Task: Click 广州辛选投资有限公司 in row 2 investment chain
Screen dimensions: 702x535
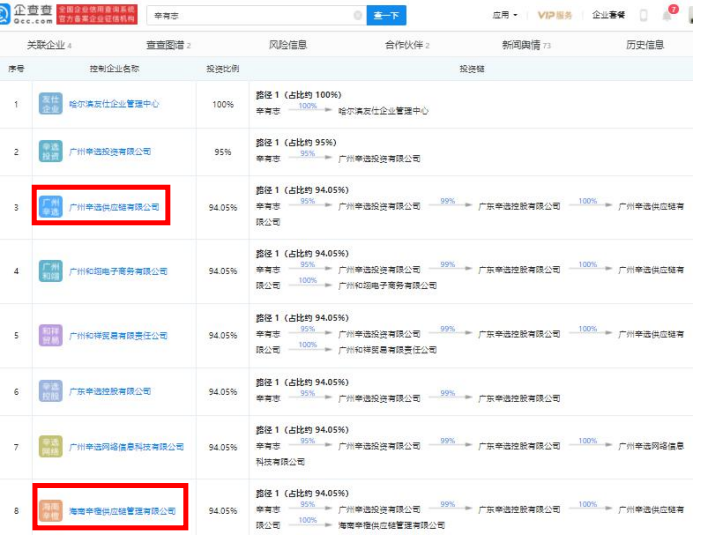Action: point(379,158)
